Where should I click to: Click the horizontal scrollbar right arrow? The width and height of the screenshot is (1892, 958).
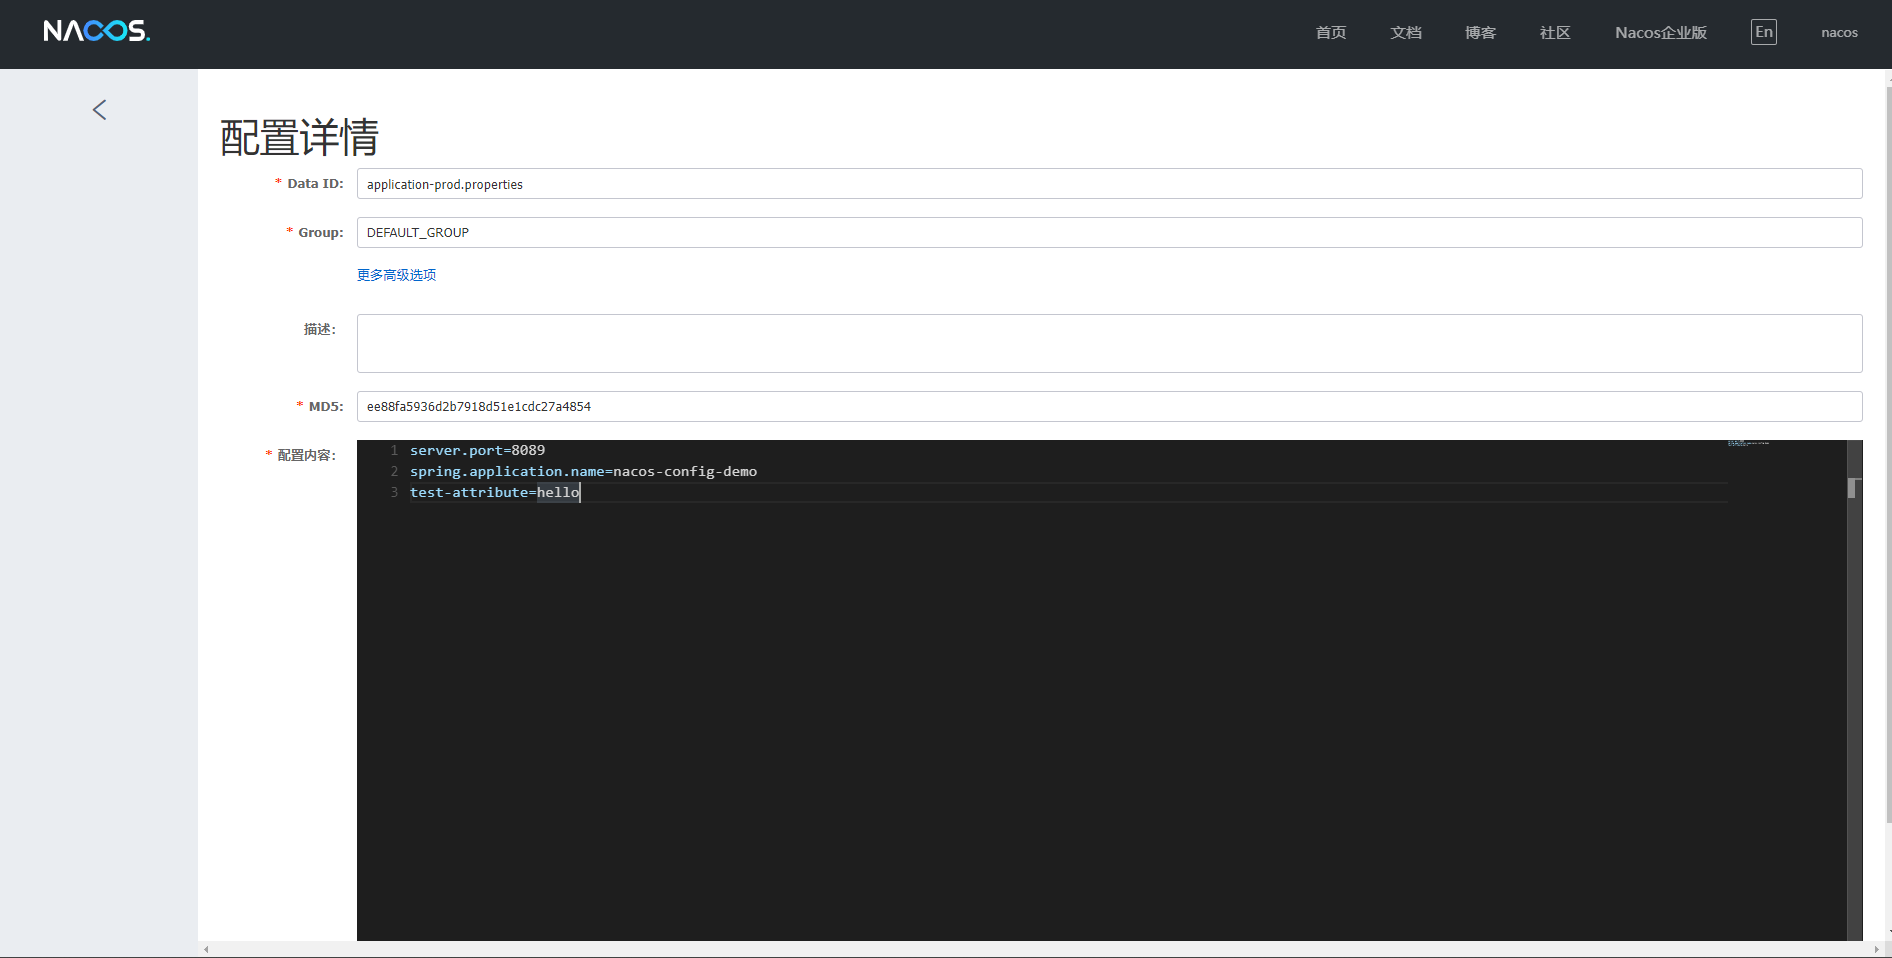coord(1877,950)
